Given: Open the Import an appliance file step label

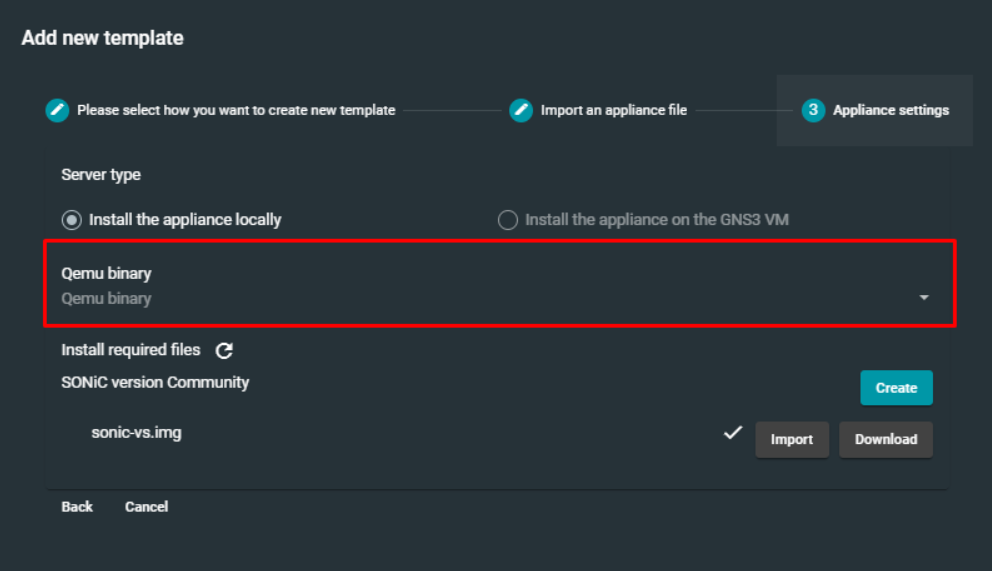Looking at the screenshot, I should coord(614,110).
